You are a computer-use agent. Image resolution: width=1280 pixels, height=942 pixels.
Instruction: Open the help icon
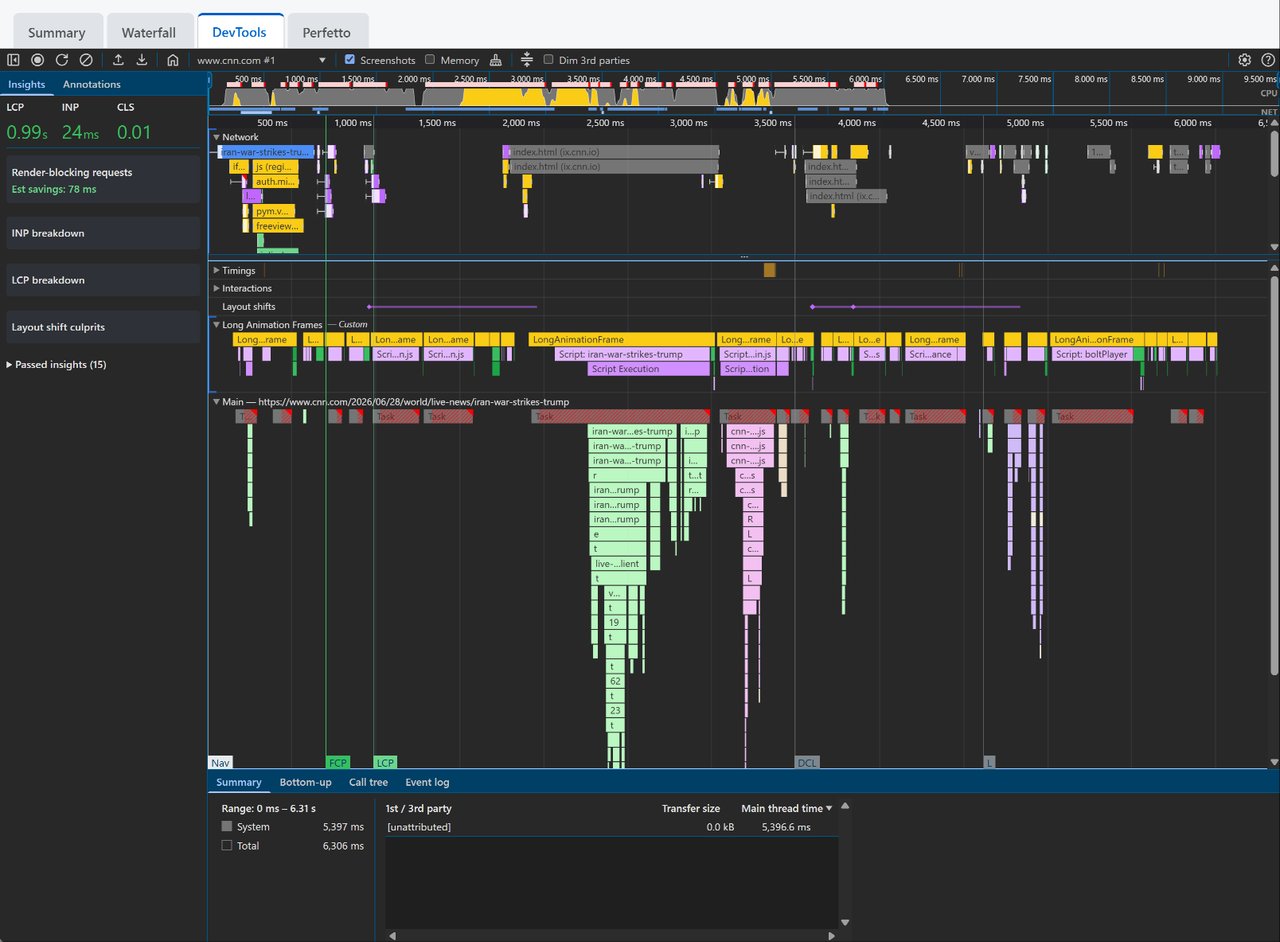[x=1268, y=60]
